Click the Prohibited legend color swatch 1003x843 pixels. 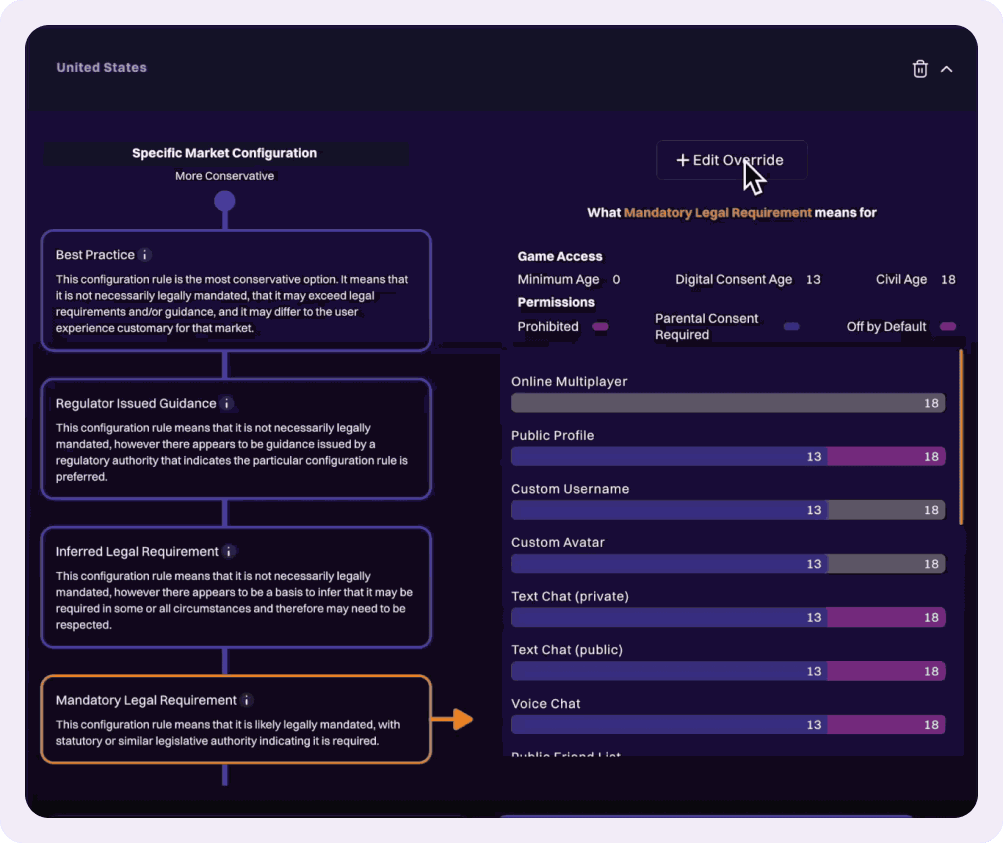[x=600, y=327]
